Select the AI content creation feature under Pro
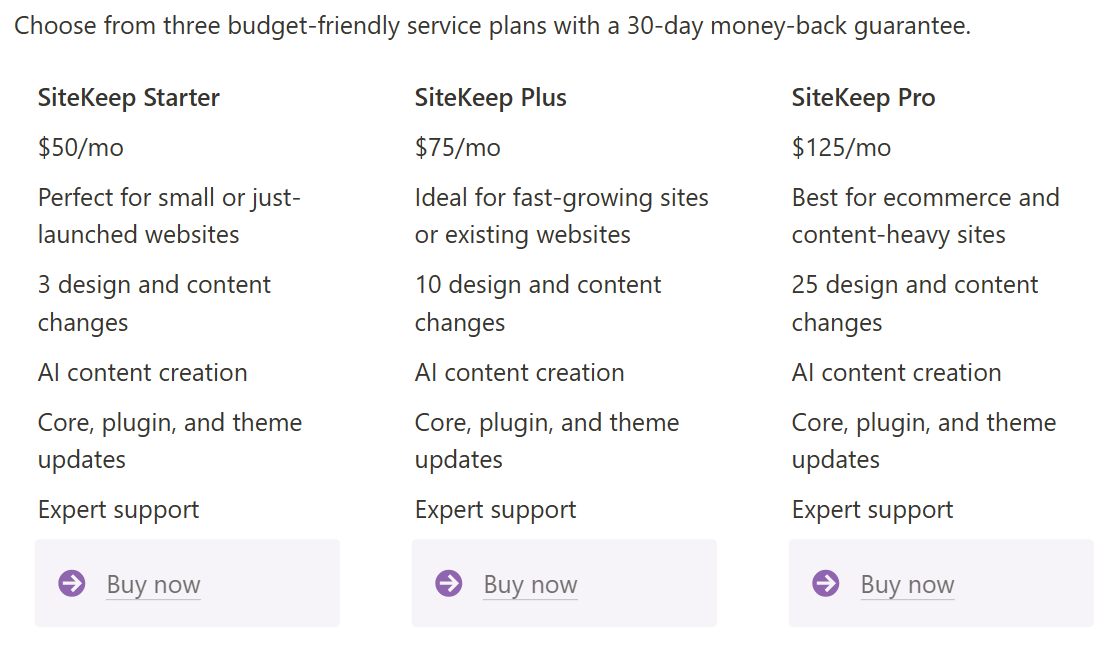Image resolution: width=1111 pixels, height=646 pixels. click(896, 372)
